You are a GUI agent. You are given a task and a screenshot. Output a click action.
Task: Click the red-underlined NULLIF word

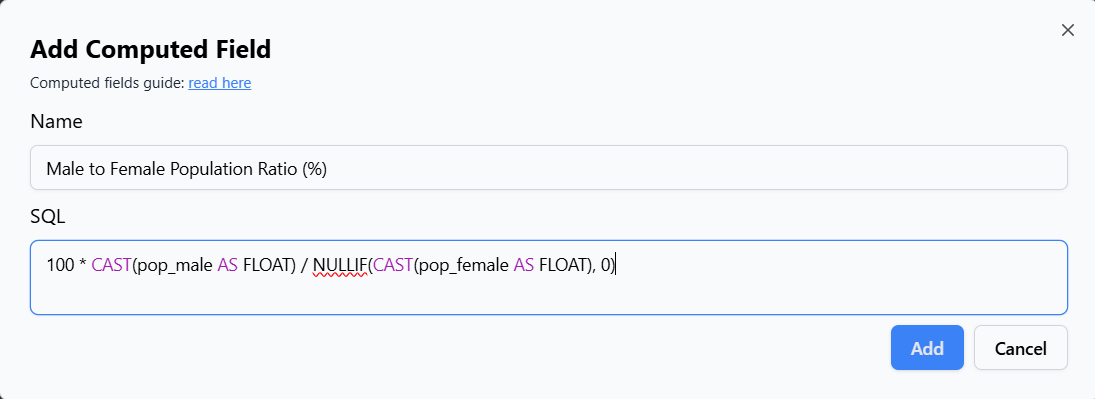click(340, 266)
